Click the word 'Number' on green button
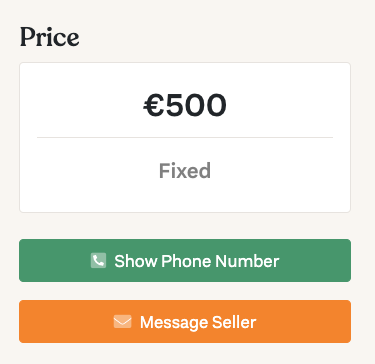Image resolution: width=375 pixels, height=364 pixels. click(x=247, y=261)
